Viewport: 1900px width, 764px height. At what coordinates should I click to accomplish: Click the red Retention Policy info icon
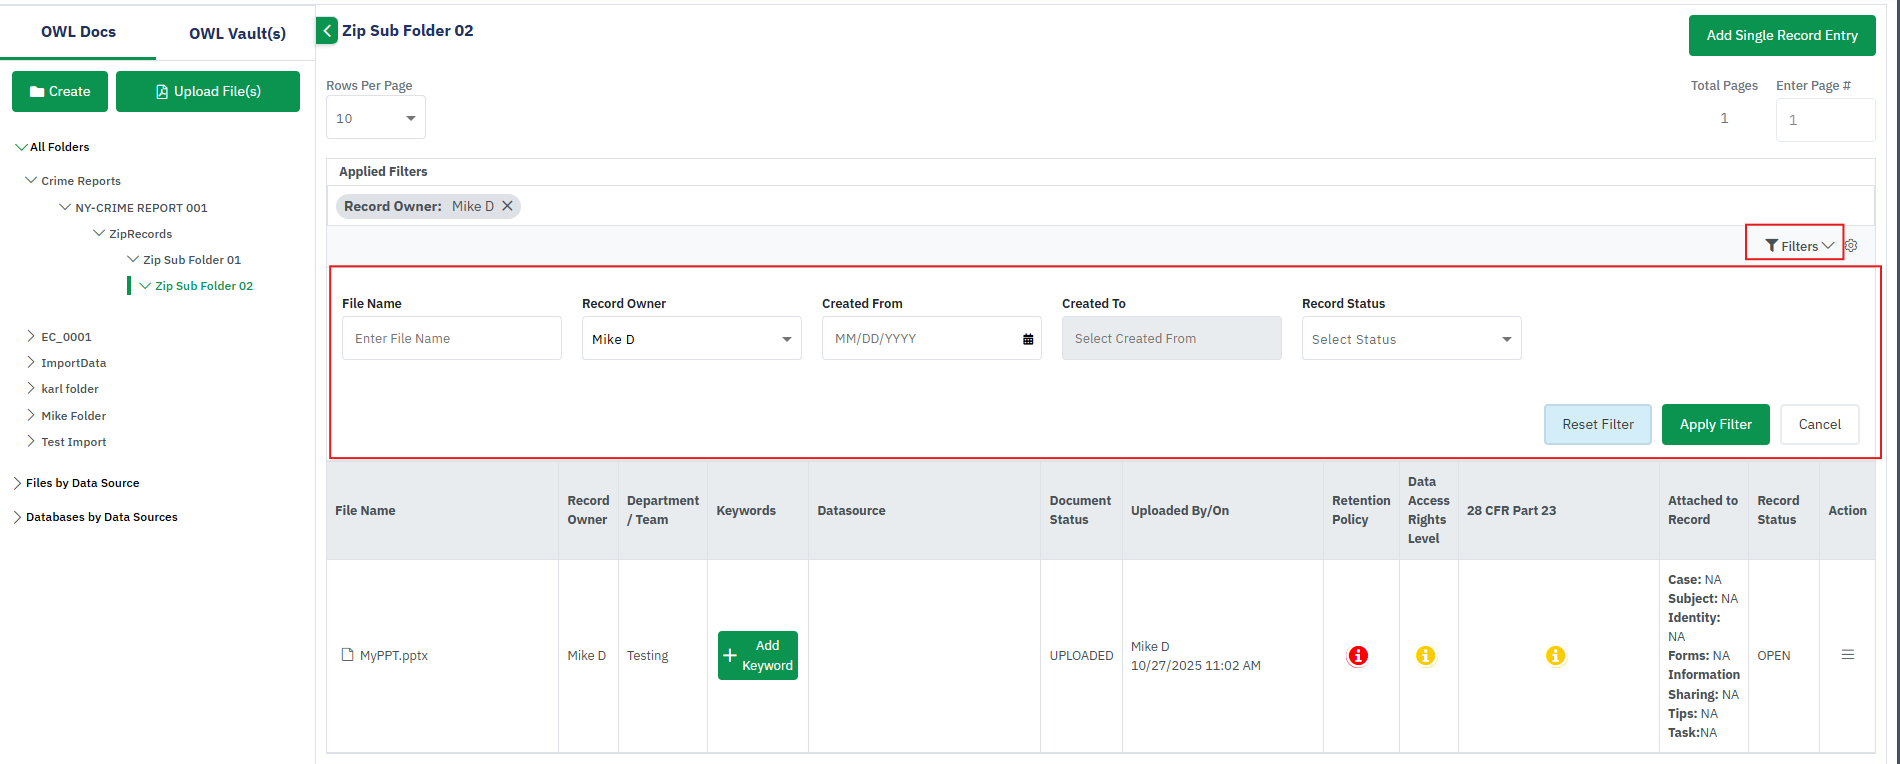(x=1358, y=656)
